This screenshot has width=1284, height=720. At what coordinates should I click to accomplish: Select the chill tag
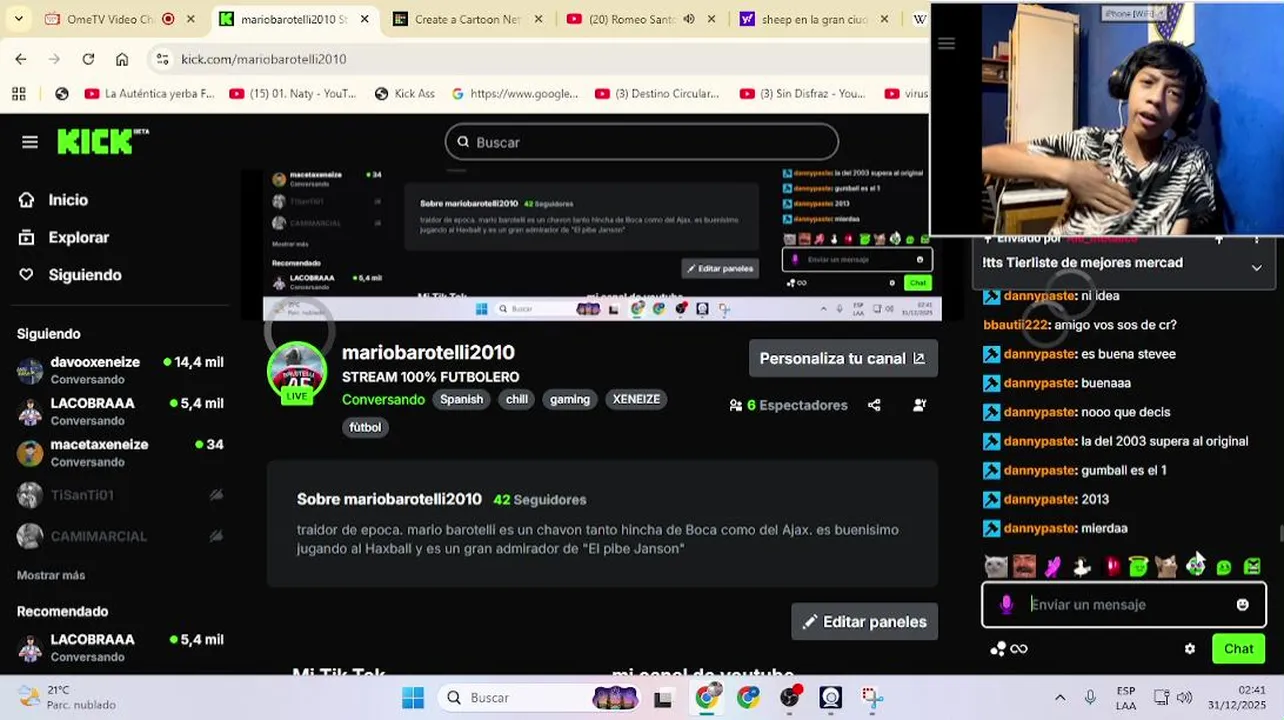point(517,399)
